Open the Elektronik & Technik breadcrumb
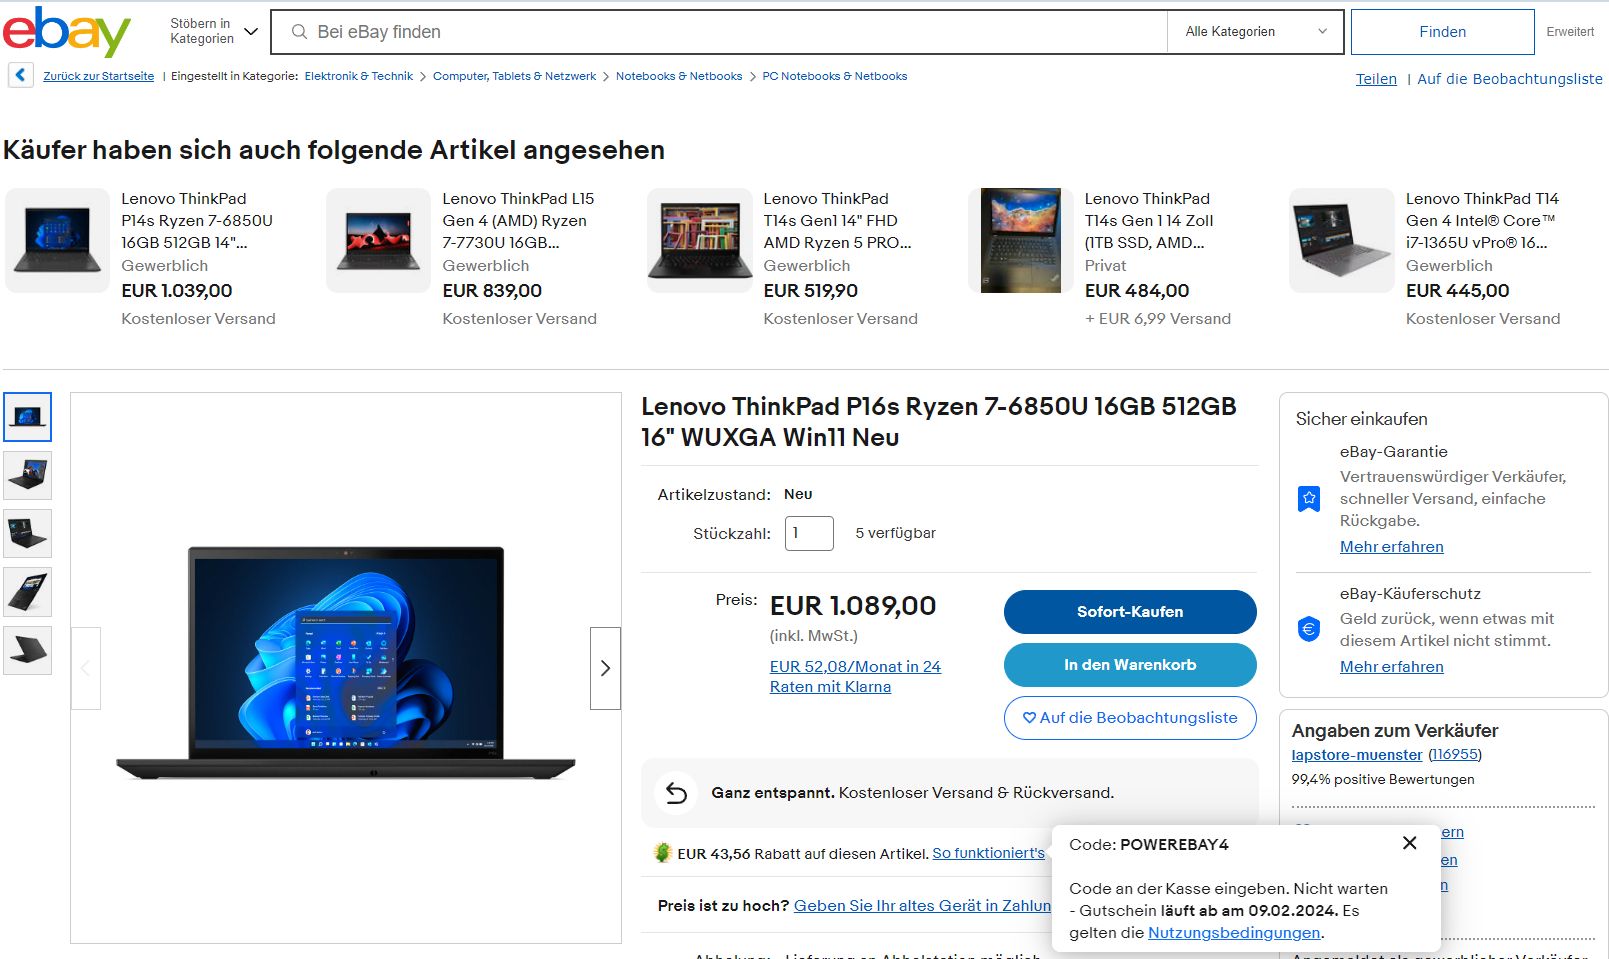Screen dimensions: 1609x959 (x=359, y=76)
